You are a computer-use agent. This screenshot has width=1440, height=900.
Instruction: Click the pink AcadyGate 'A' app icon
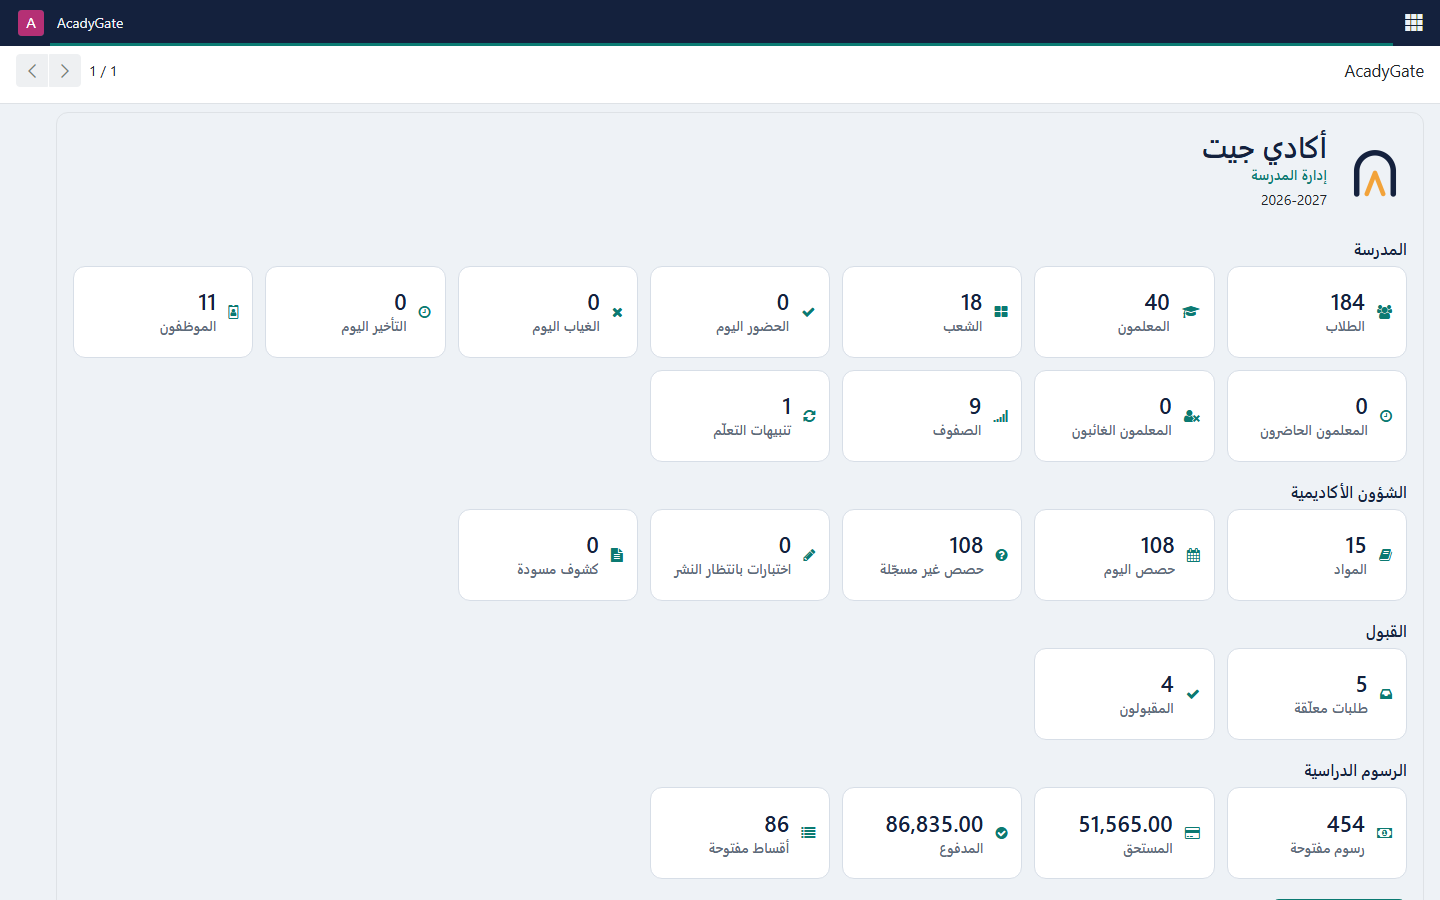point(31,23)
